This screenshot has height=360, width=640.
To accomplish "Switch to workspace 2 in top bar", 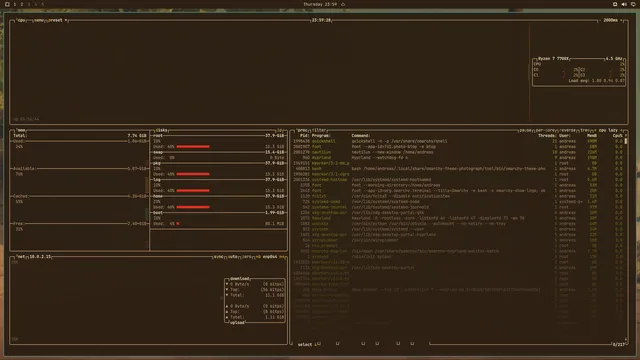I will pyautogui.click(x=22, y=4).
